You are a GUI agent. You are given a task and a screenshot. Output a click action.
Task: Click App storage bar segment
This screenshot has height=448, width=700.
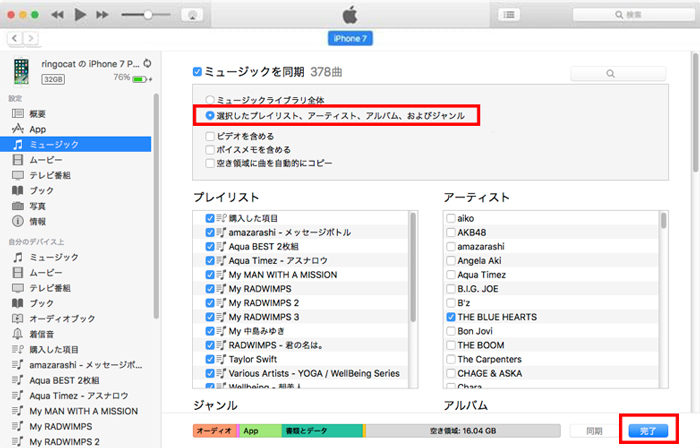pyautogui.click(x=261, y=431)
